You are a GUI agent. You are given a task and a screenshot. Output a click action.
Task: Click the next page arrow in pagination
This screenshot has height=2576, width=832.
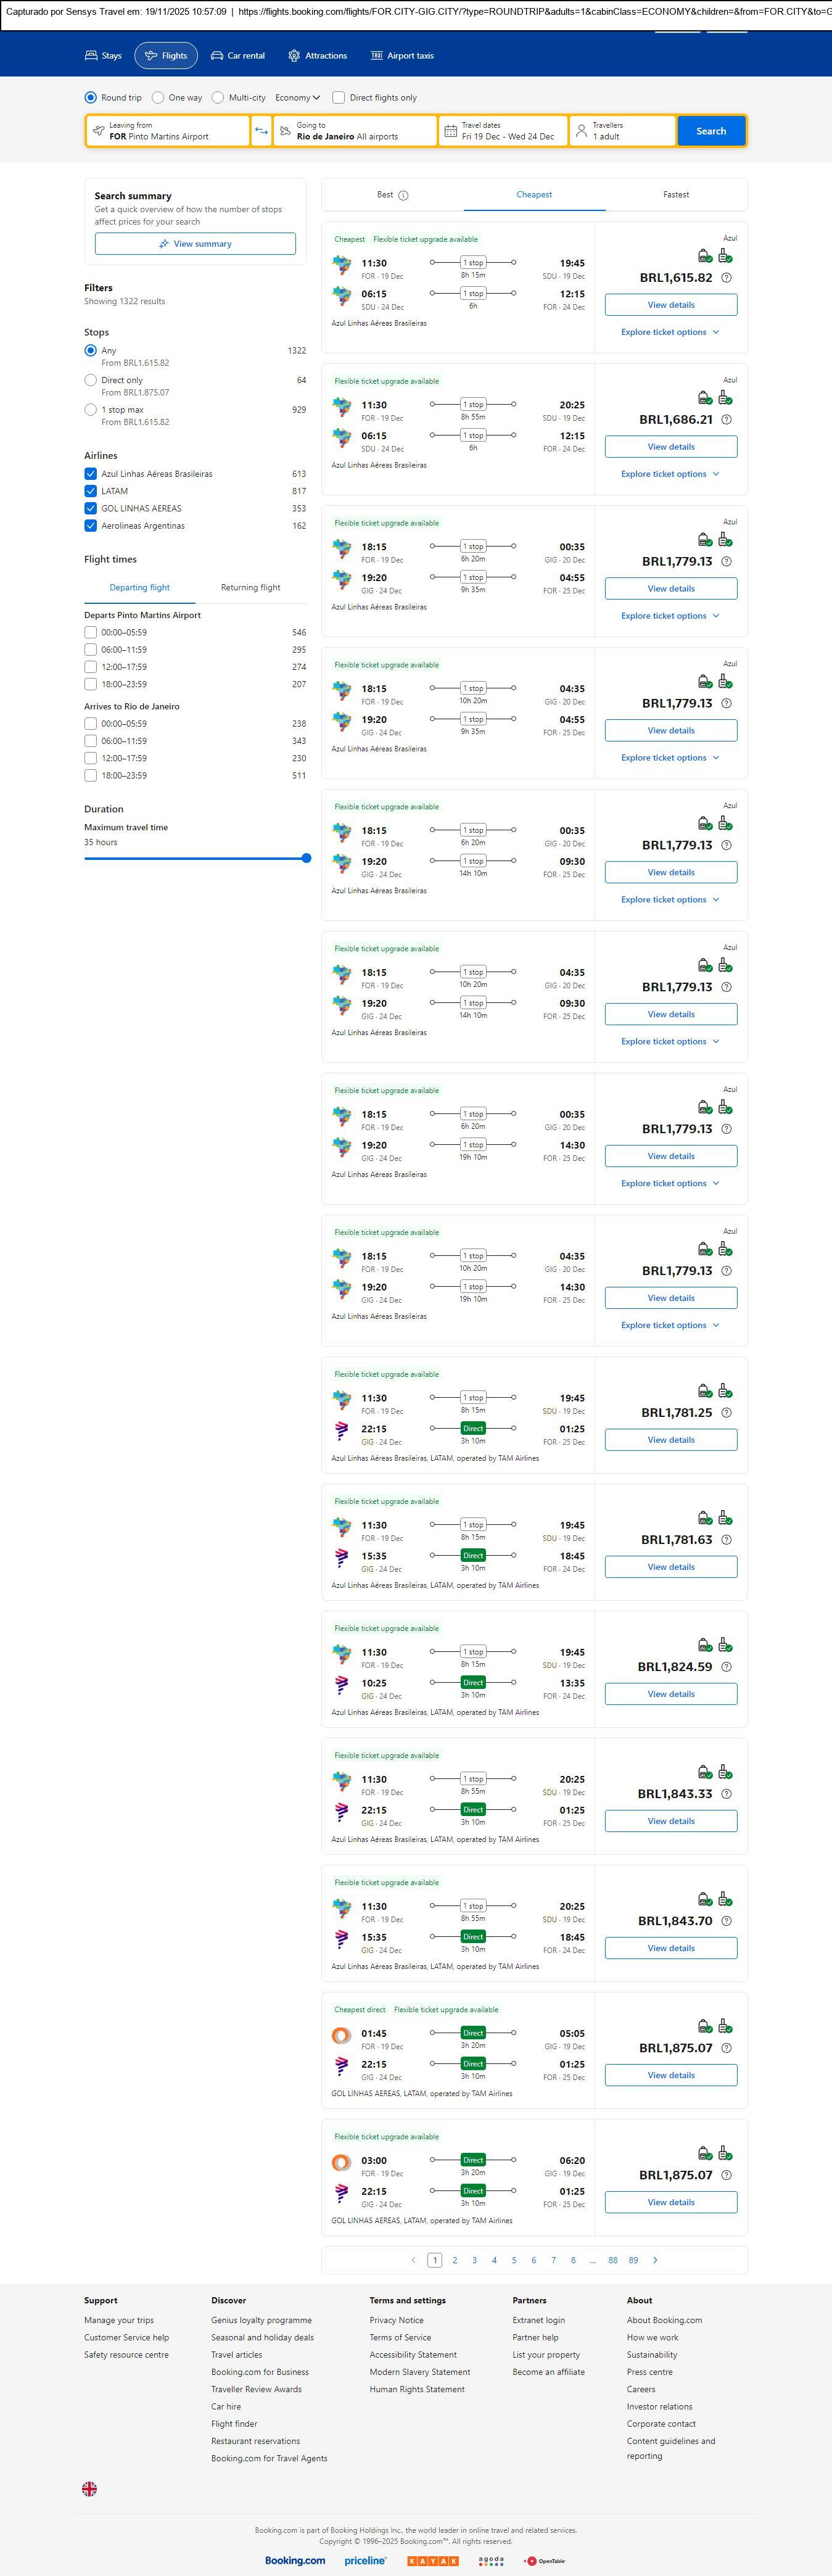[x=655, y=2260]
